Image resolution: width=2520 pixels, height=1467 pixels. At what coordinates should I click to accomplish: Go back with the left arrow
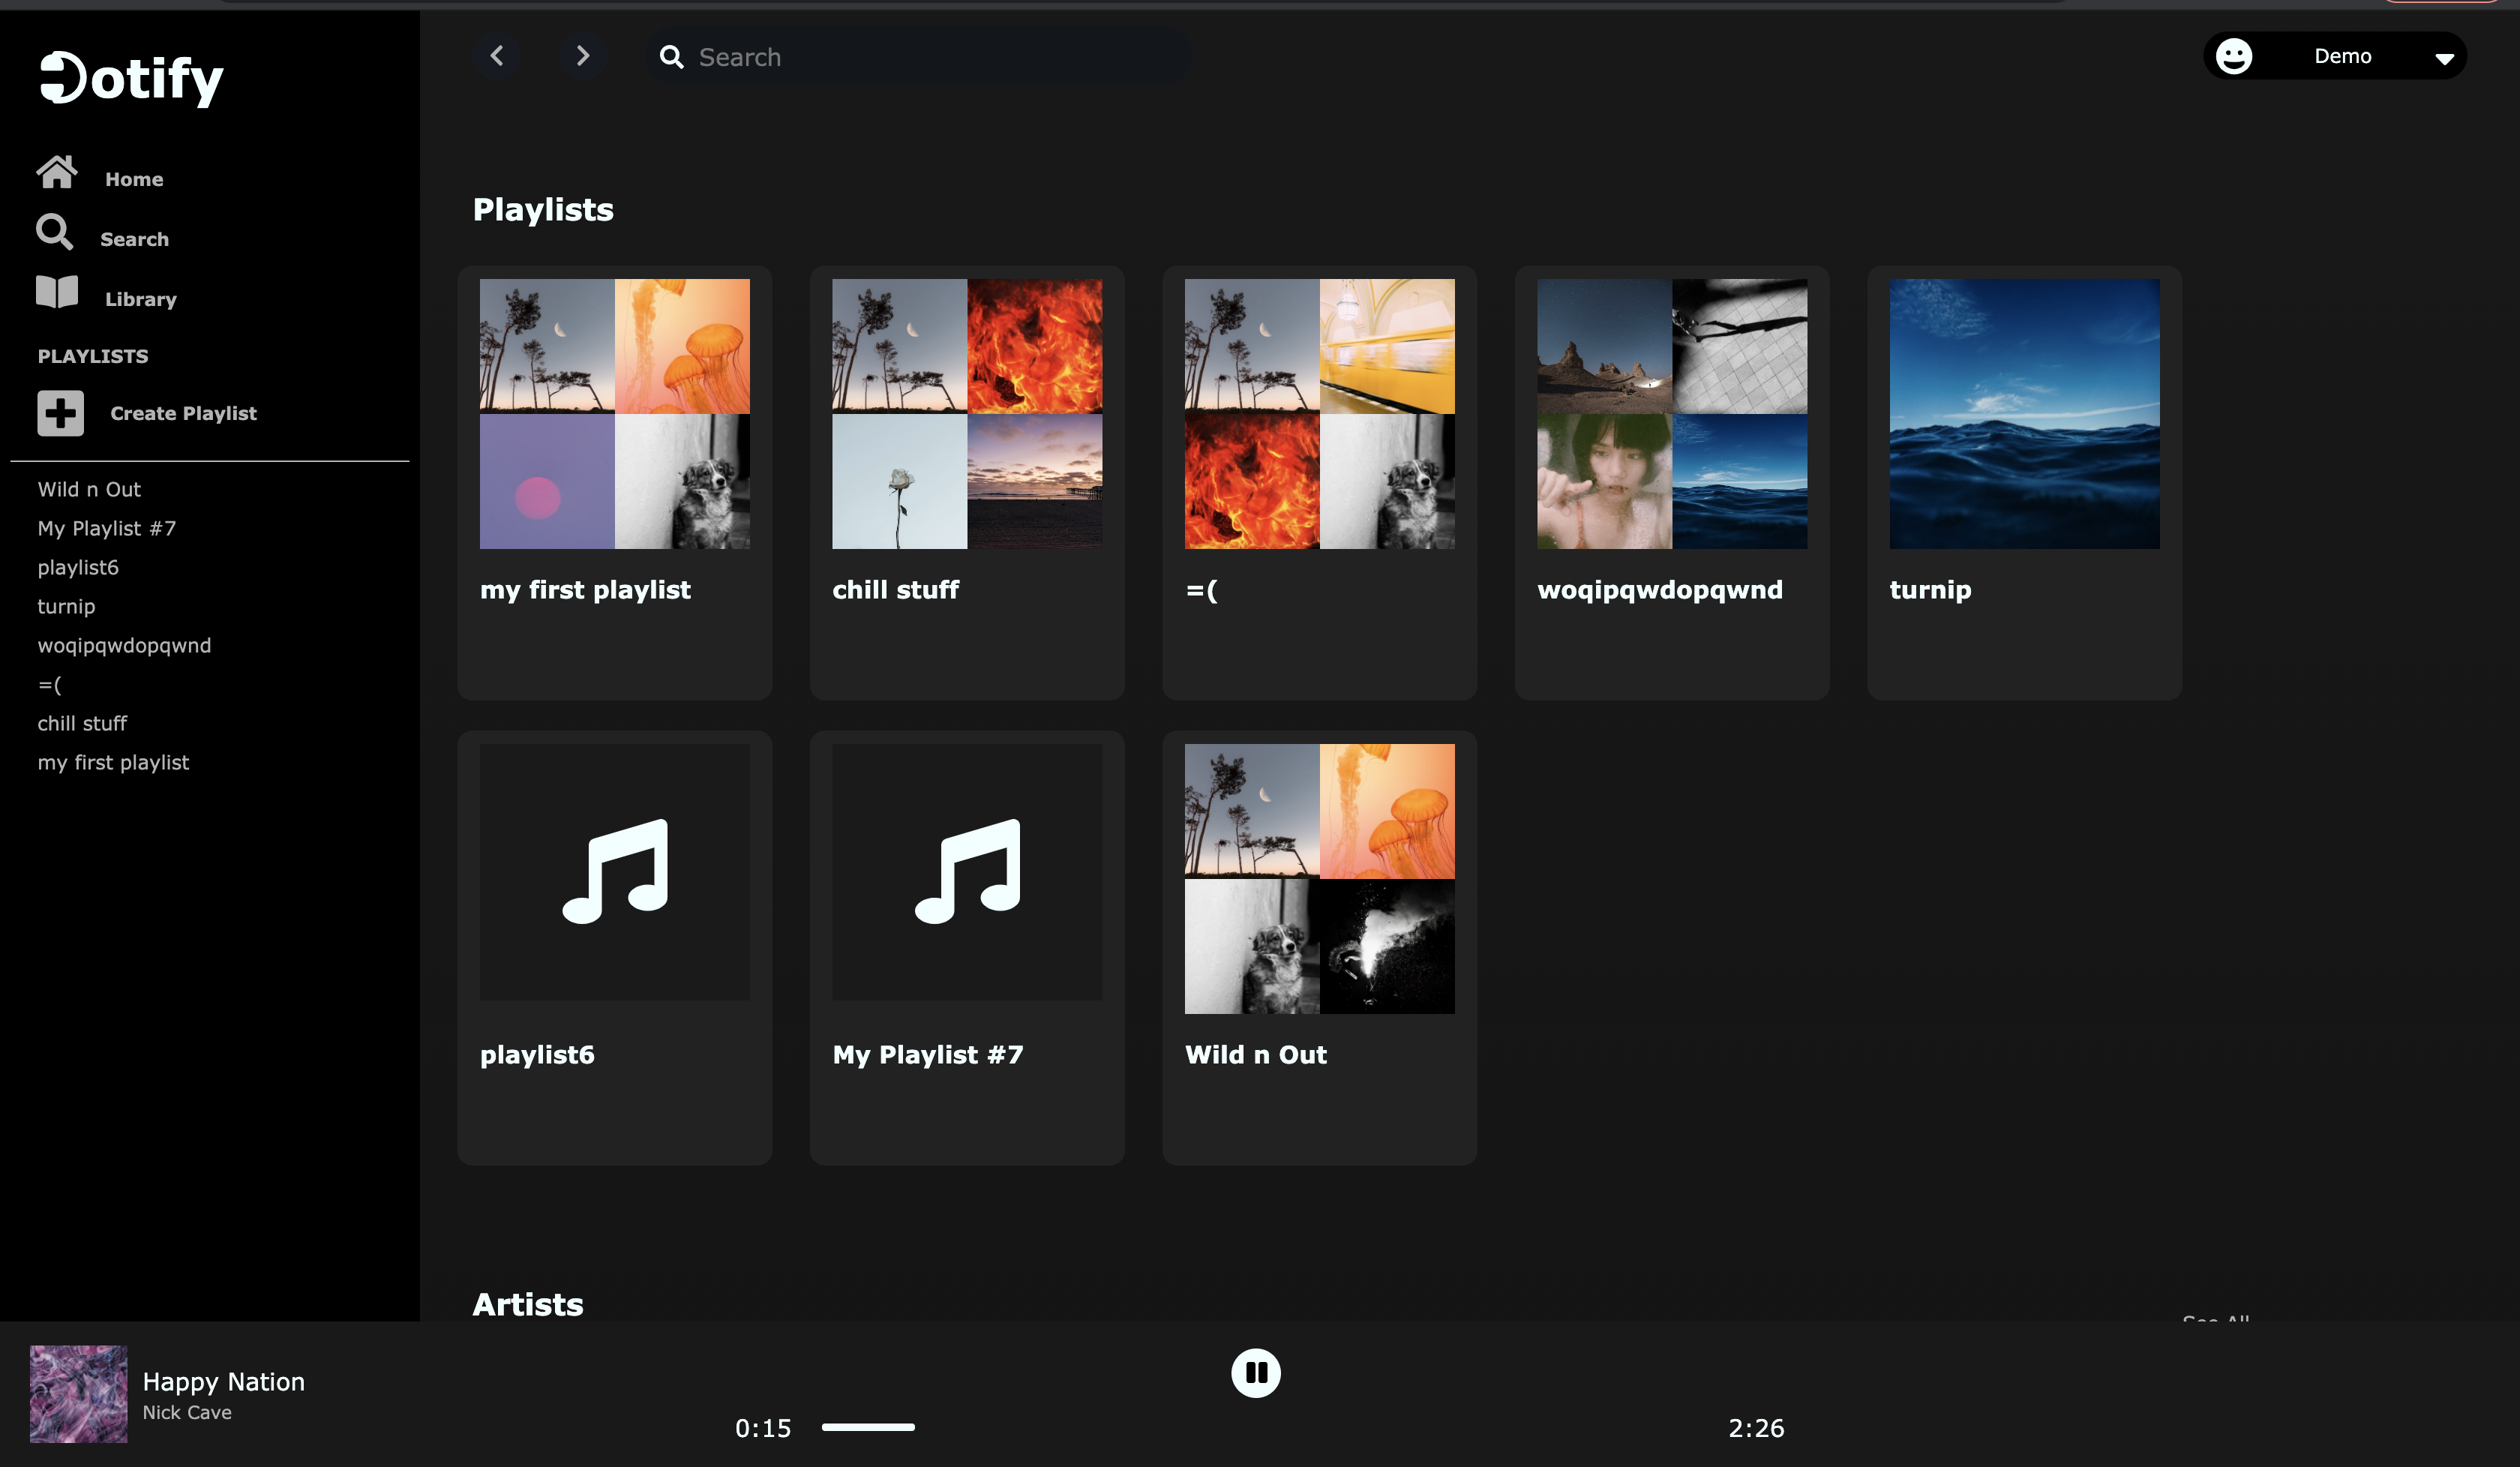[x=497, y=56]
